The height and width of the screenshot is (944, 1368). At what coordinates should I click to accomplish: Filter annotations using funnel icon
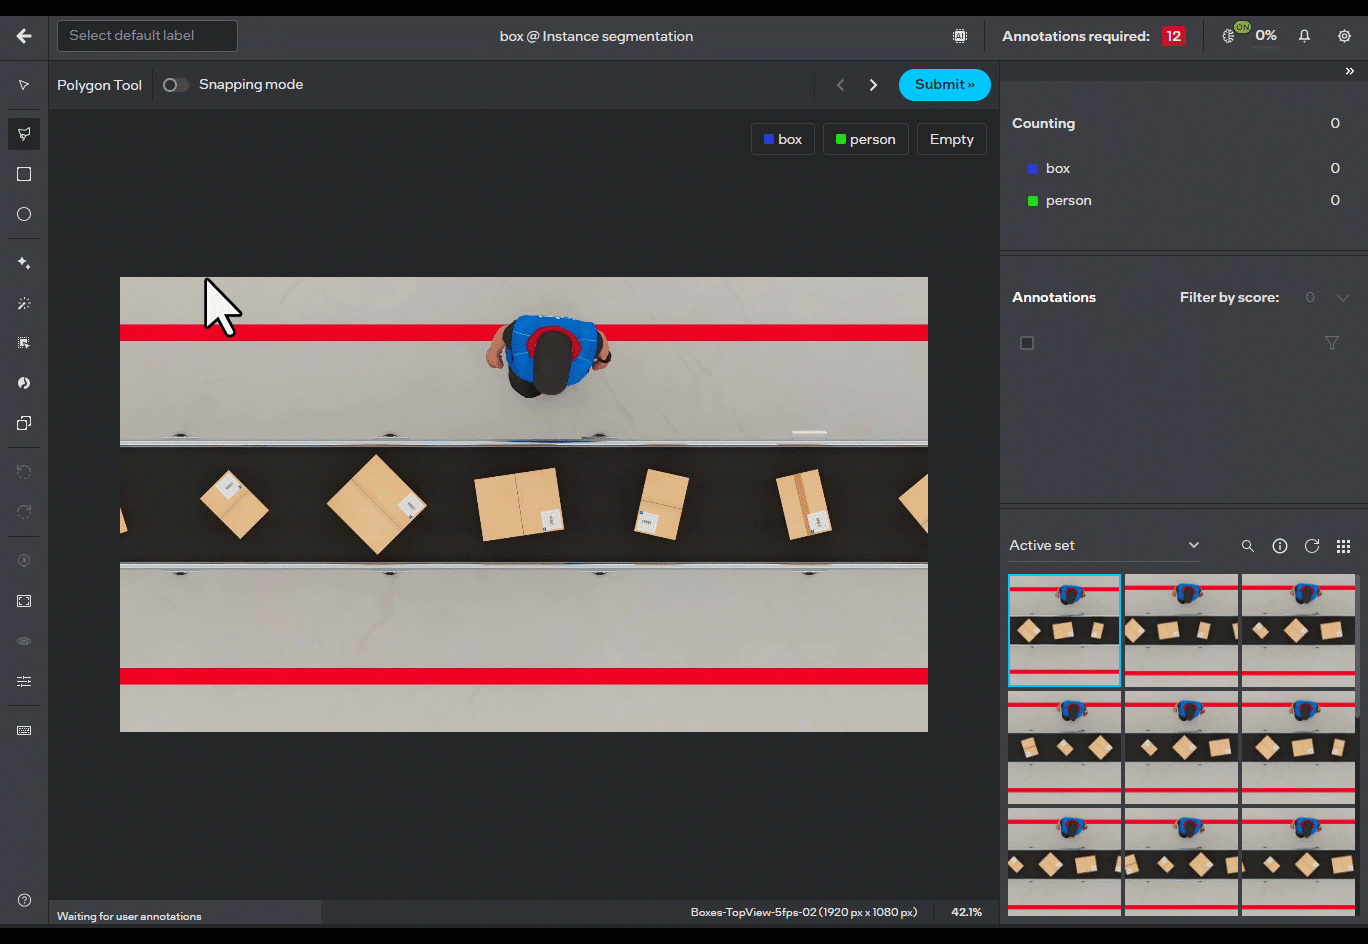tap(1332, 343)
